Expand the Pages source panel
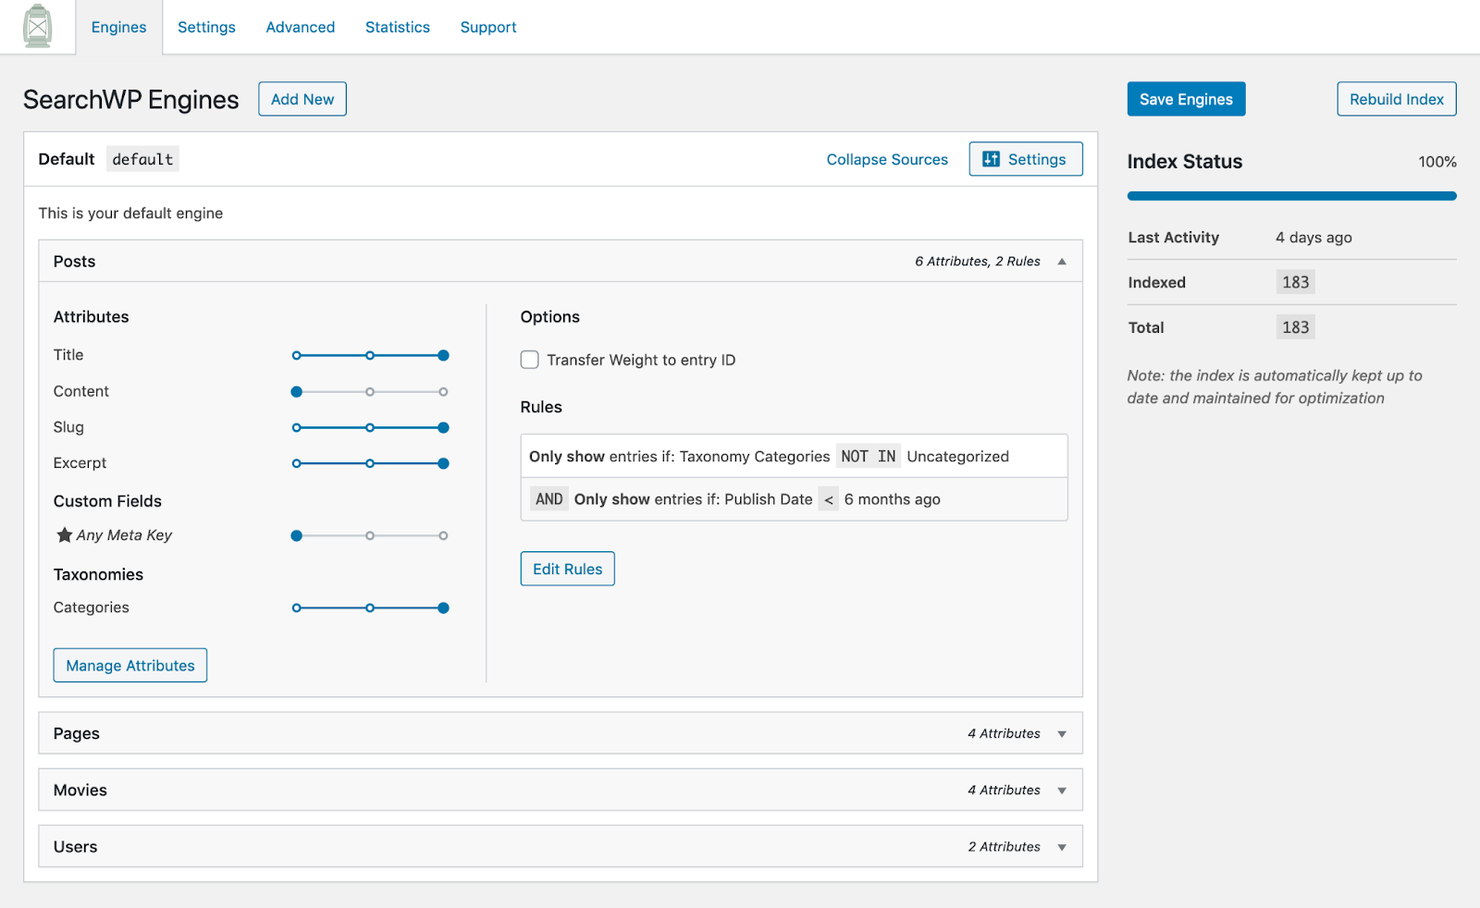Viewport: 1480px width, 908px height. (1062, 734)
